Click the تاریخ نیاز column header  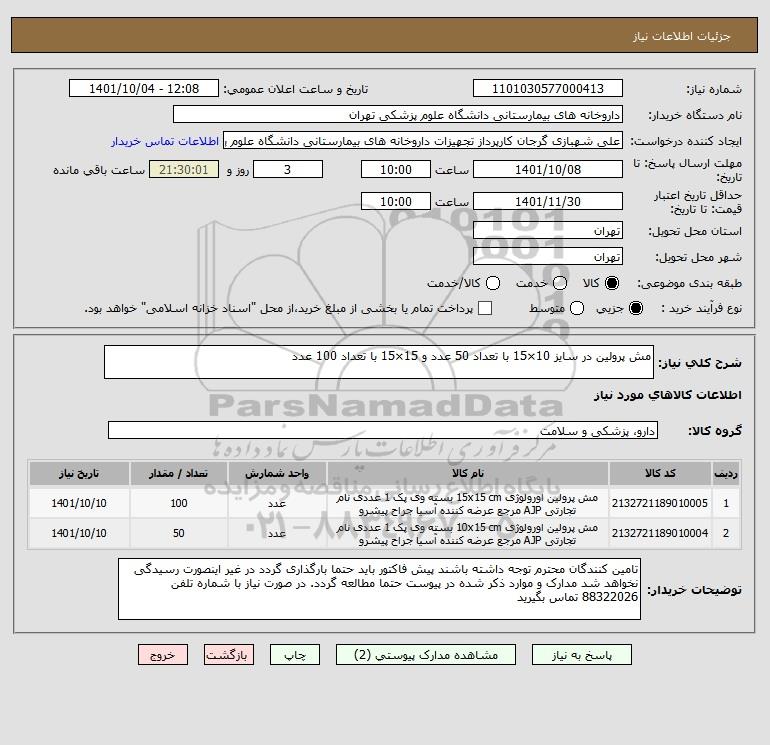coord(79,473)
